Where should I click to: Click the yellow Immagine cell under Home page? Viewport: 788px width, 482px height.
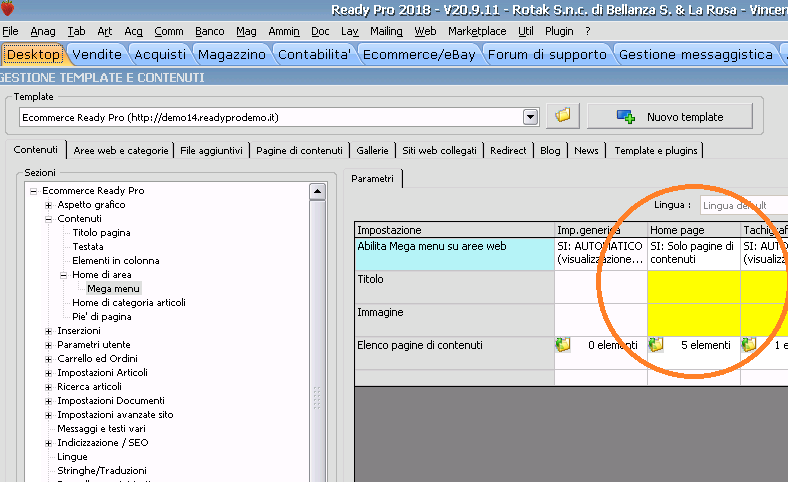(694, 320)
